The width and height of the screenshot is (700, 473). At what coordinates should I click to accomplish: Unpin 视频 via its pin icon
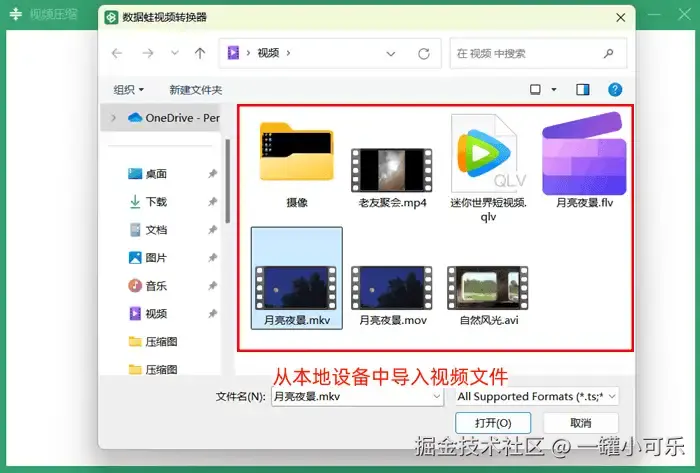[212, 313]
